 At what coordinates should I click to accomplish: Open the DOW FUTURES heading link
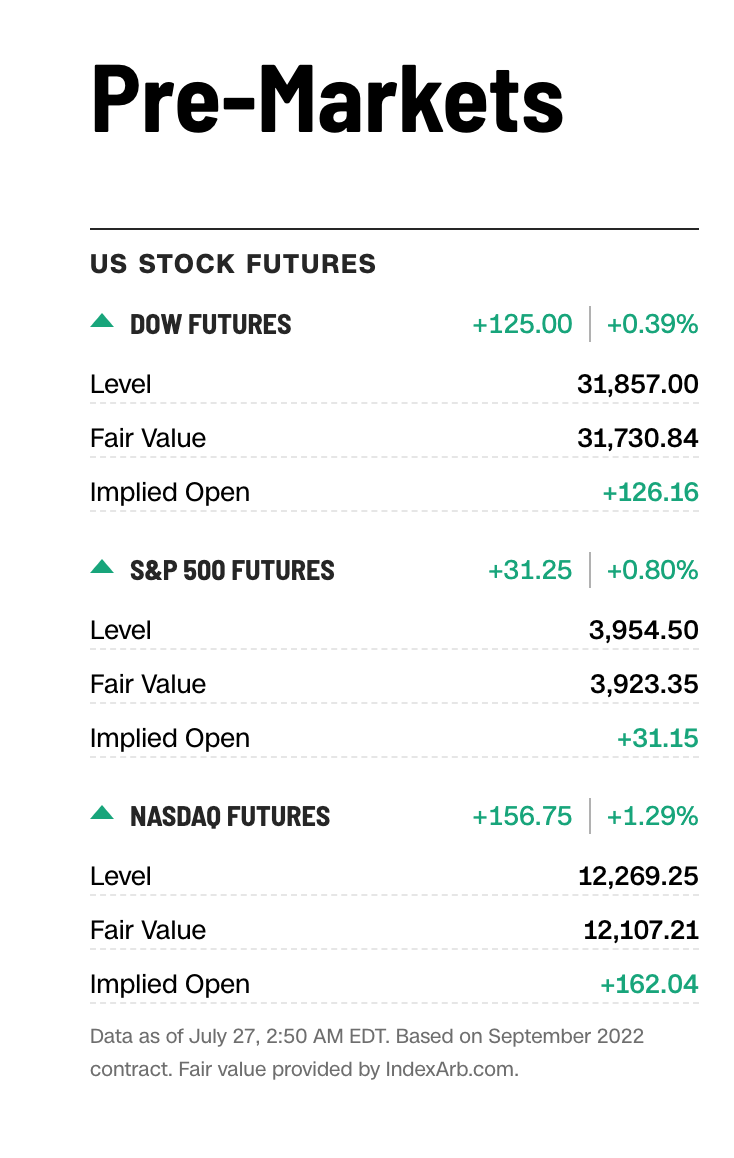[x=211, y=324]
